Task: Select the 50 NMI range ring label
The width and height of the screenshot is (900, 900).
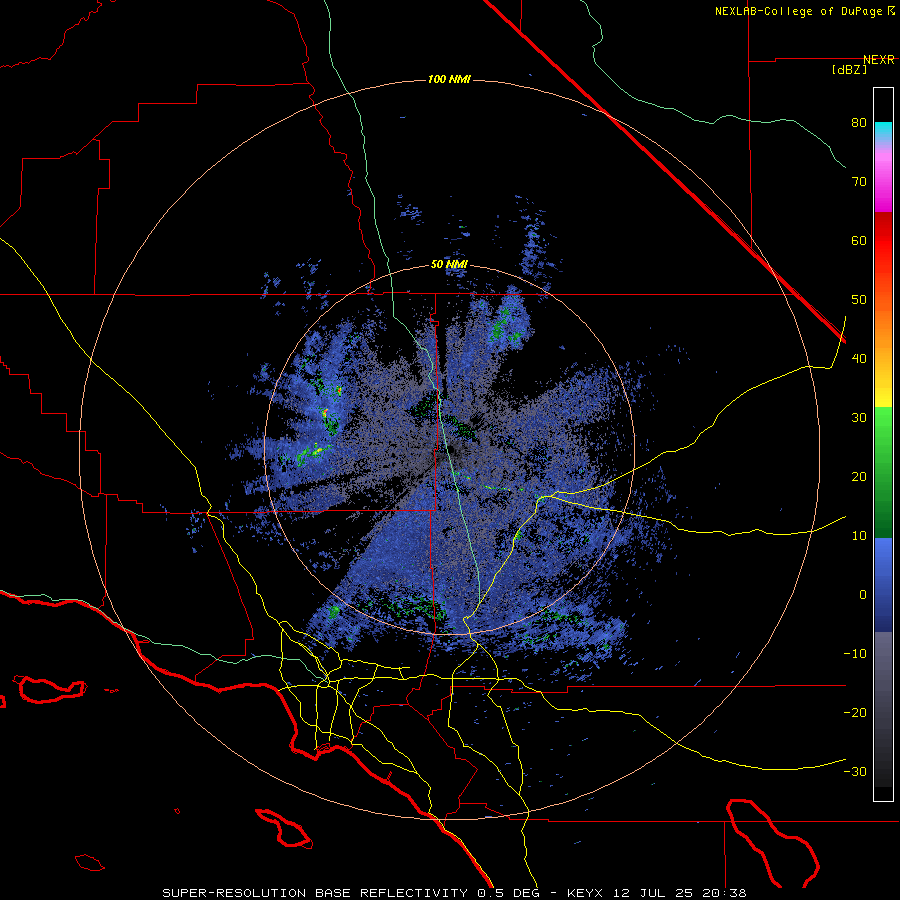Action: point(449,265)
